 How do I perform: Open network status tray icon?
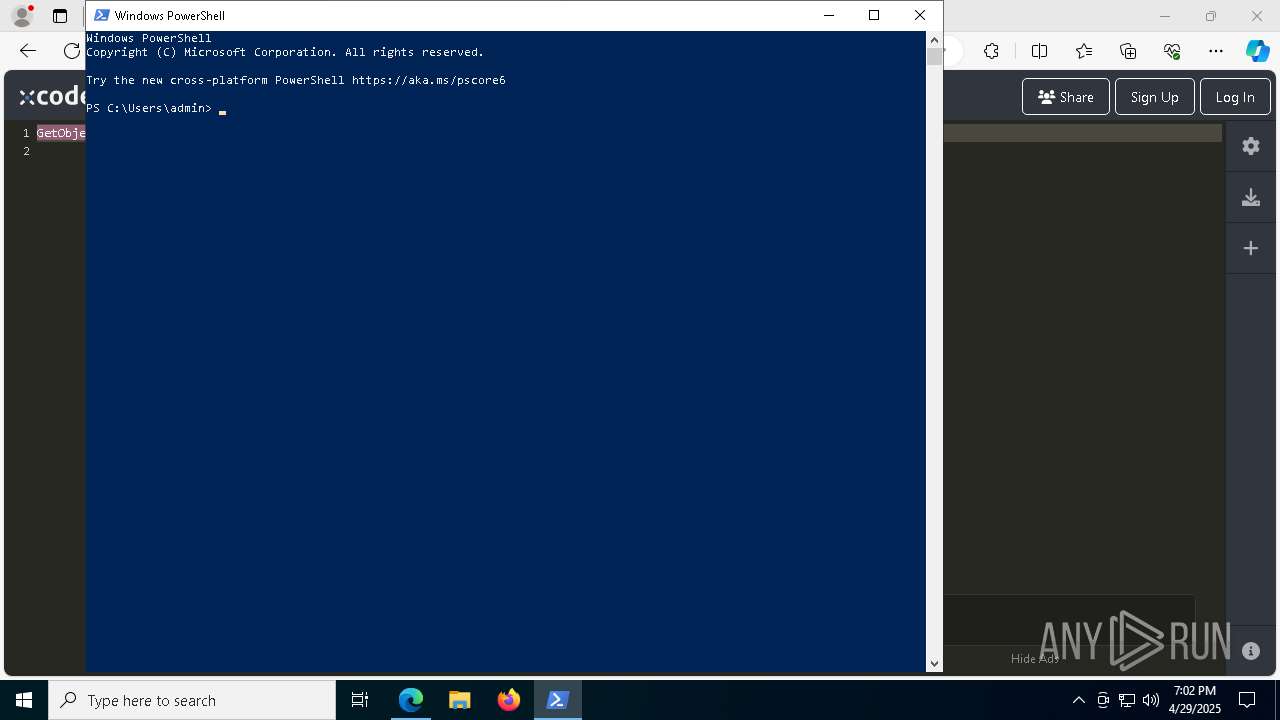point(1127,700)
